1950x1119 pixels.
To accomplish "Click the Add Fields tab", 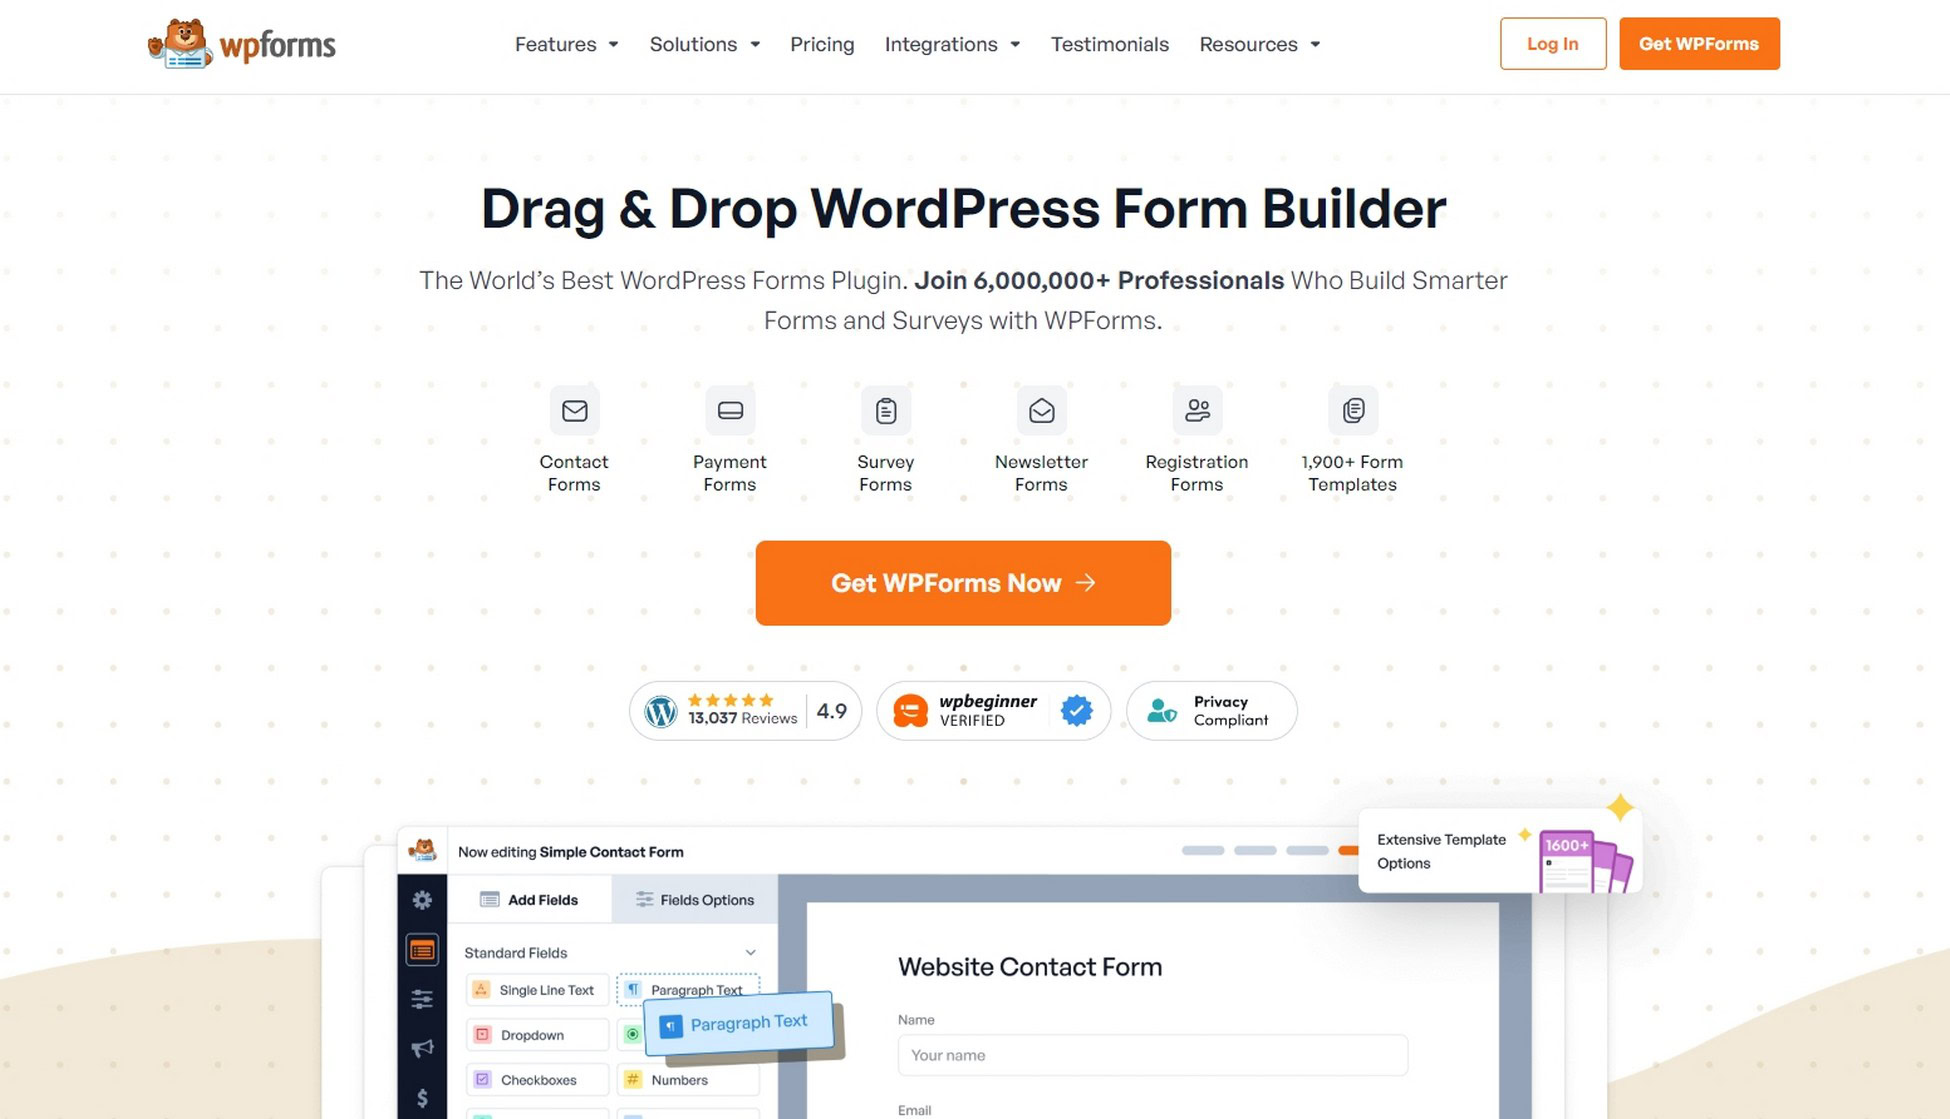I will [532, 898].
